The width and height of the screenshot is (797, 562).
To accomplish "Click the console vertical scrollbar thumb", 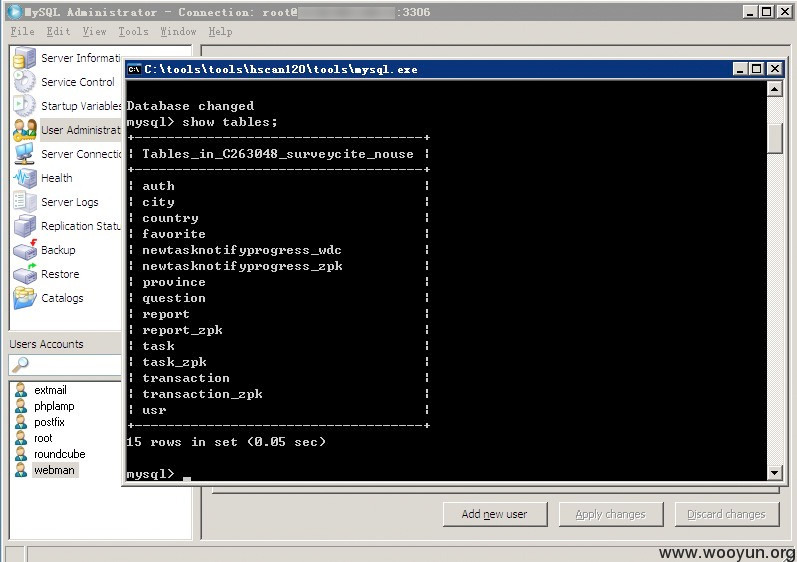I will [x=774, y=138].
